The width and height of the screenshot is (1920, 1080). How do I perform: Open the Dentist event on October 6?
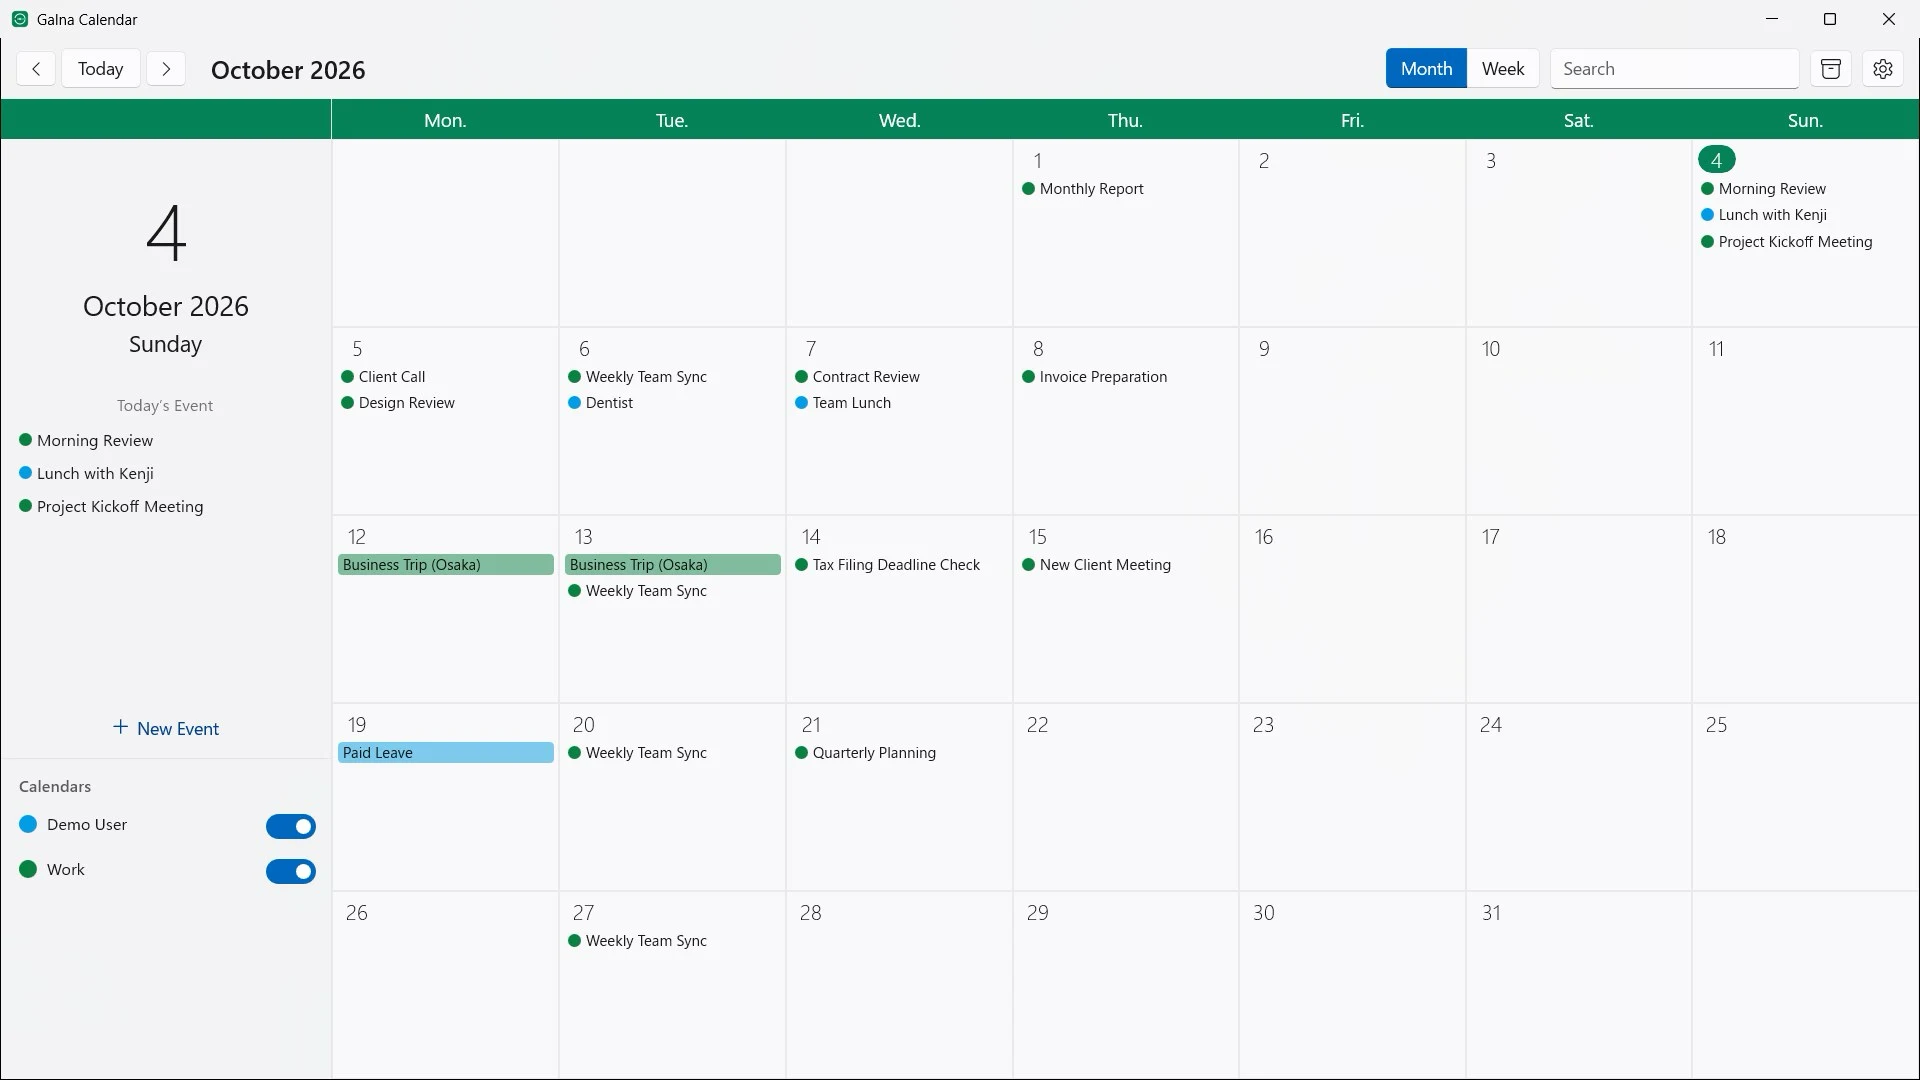pyautogui.click(x=600, y=403)
